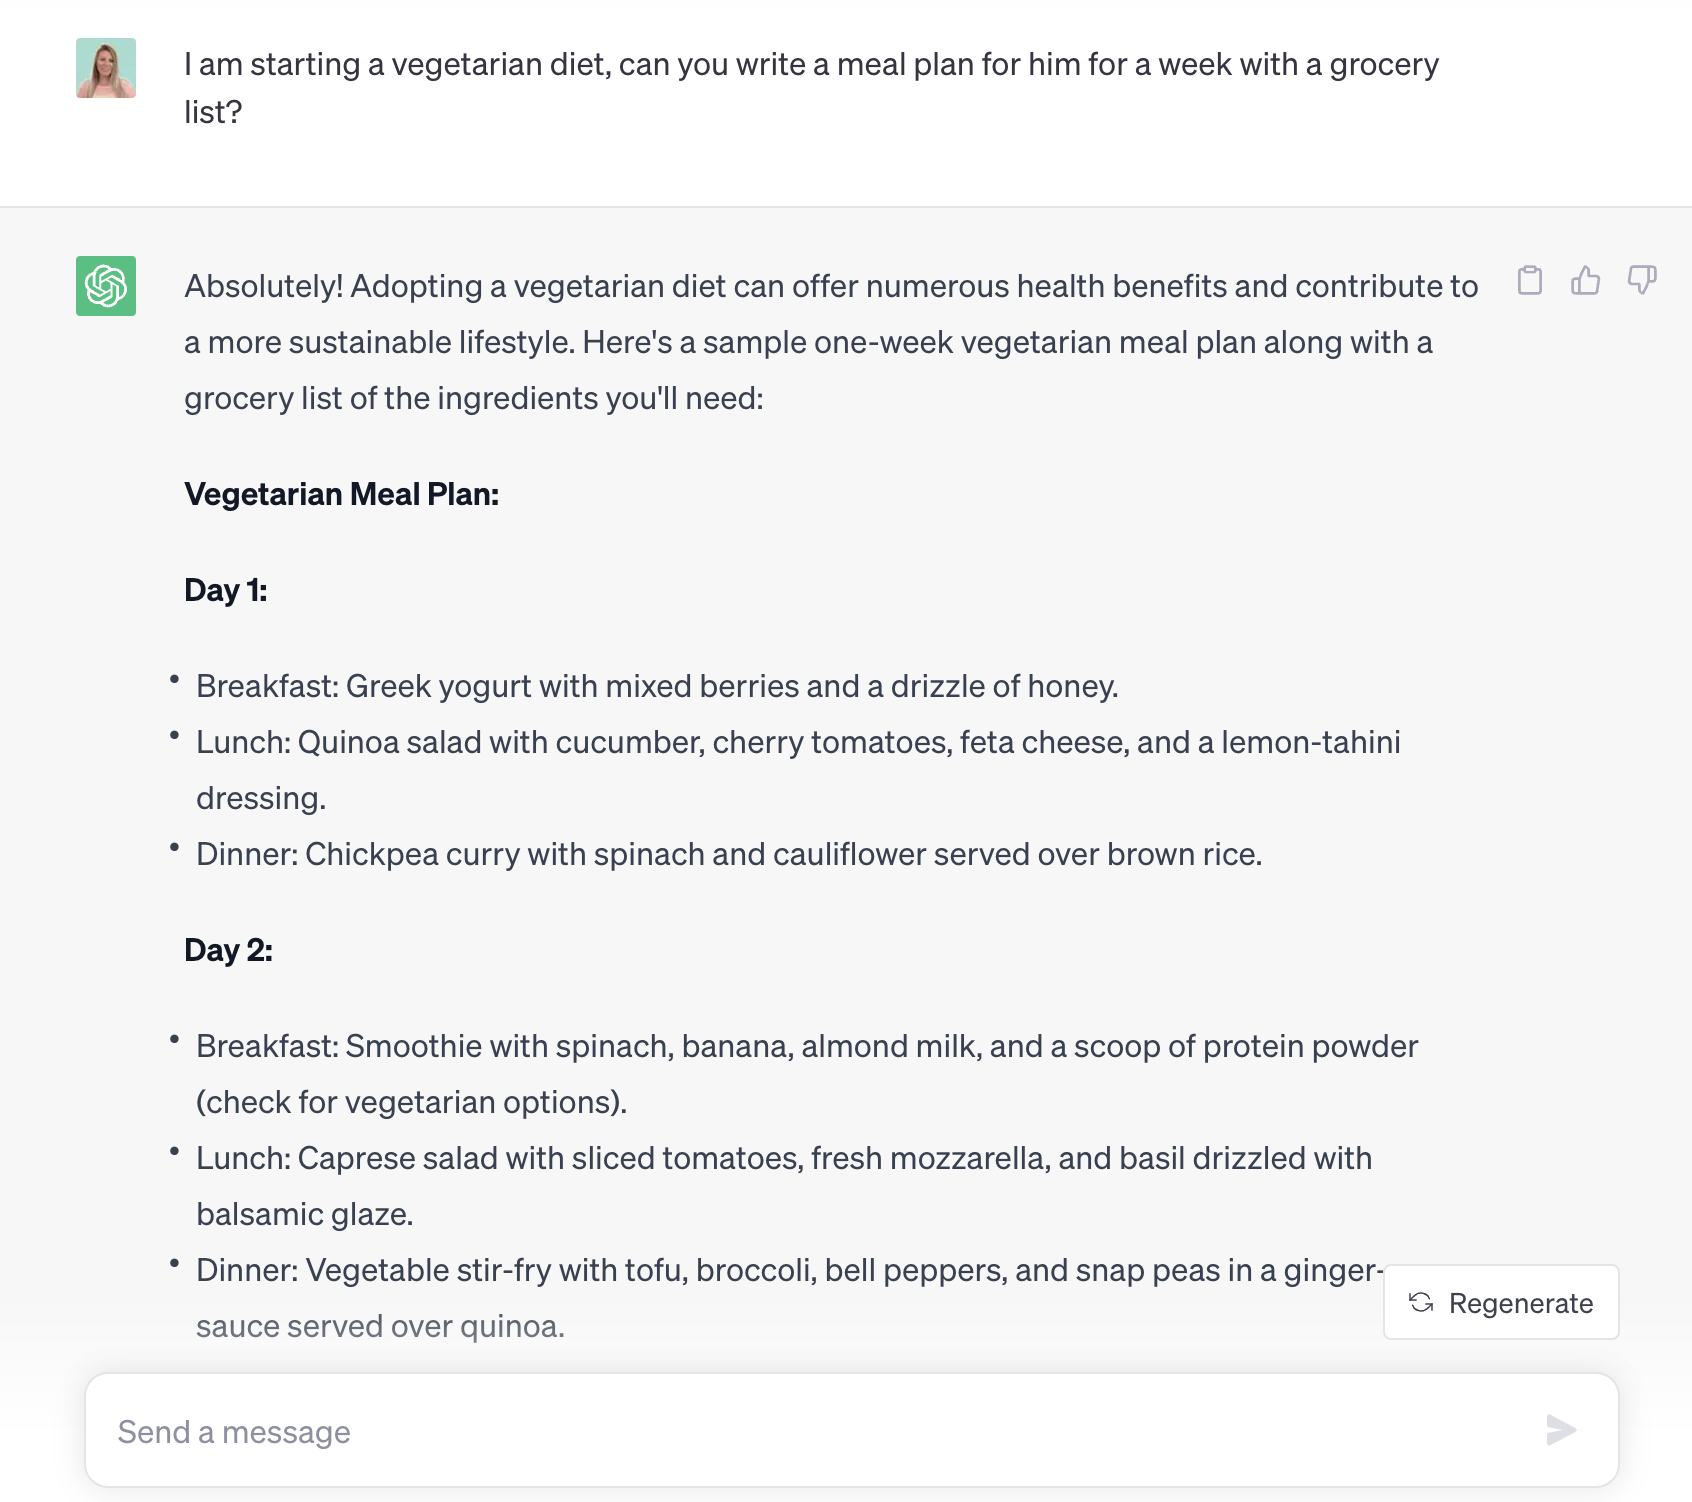Image resolution: width=1692 pixels, height=1502 pixels.
Task: Rate the response with thumbs down
Action: pyautogui.click(x=1644, y=283)
